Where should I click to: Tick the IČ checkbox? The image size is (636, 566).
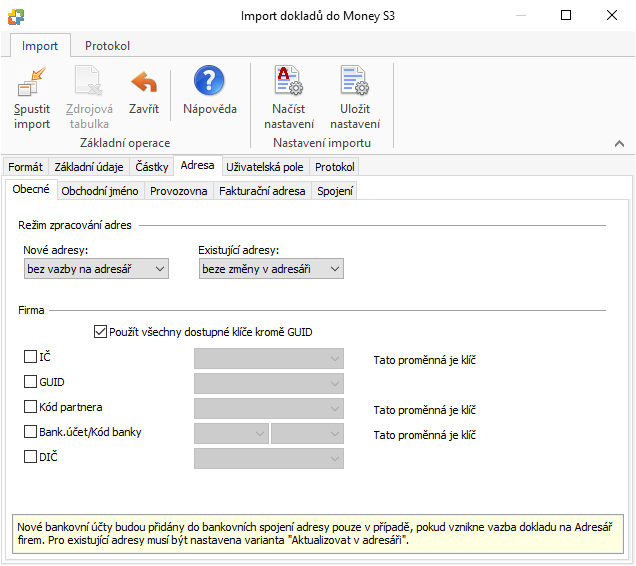coord(30,357)
